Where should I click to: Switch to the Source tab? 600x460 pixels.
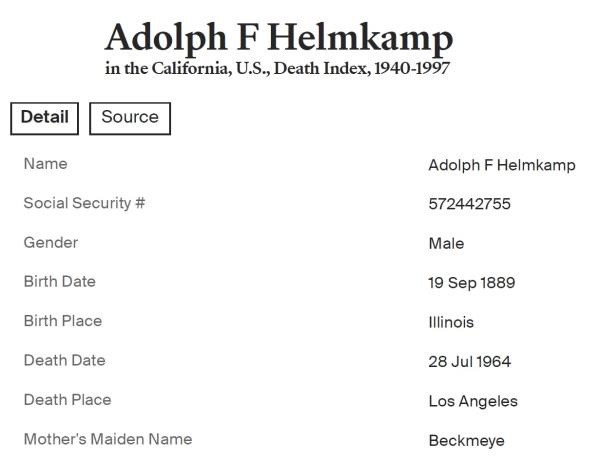point(130,118)
